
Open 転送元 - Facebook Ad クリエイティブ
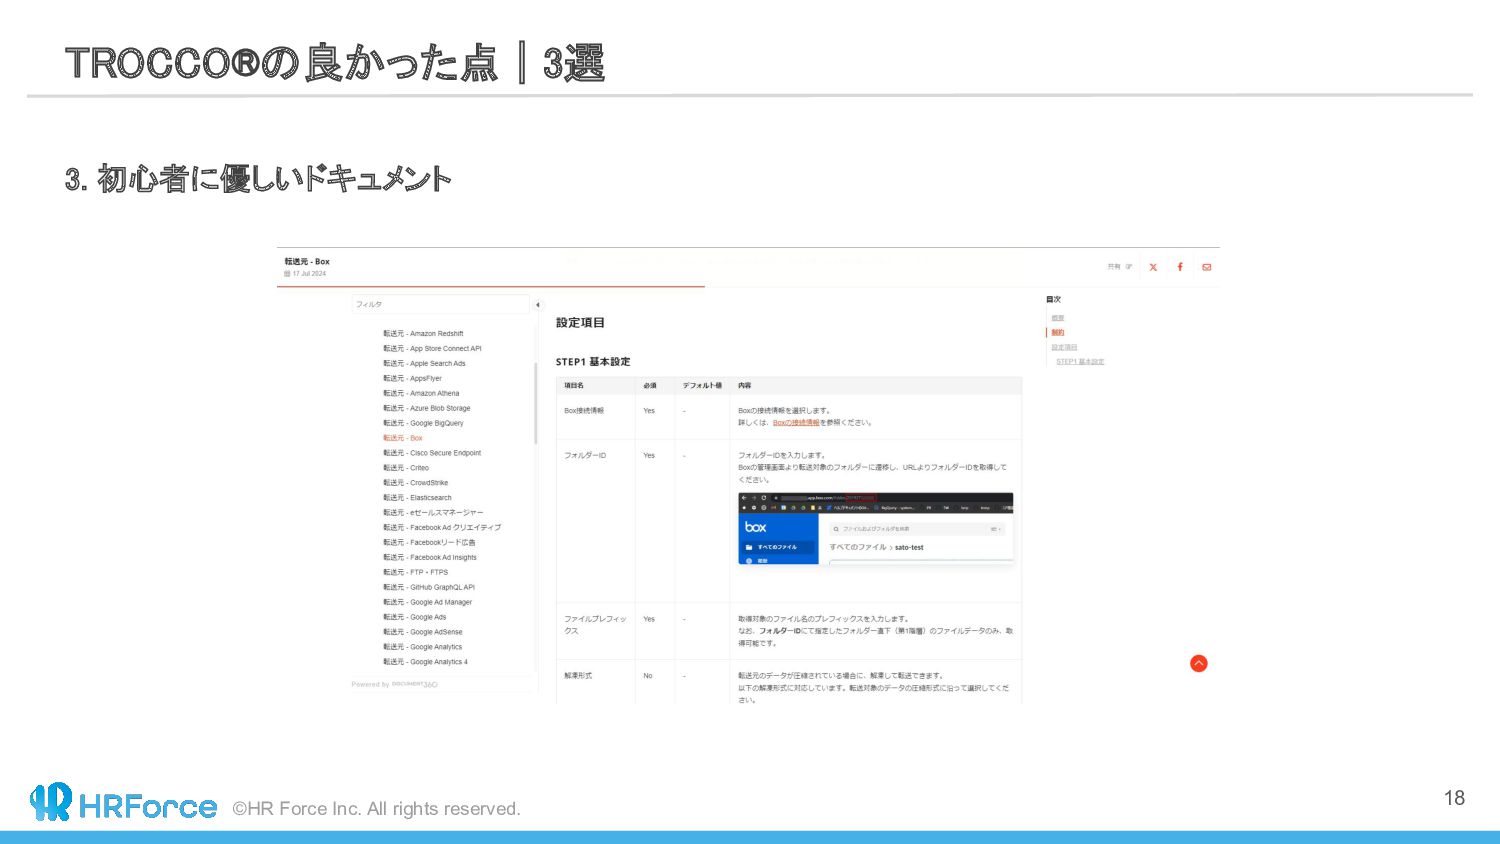442,528
